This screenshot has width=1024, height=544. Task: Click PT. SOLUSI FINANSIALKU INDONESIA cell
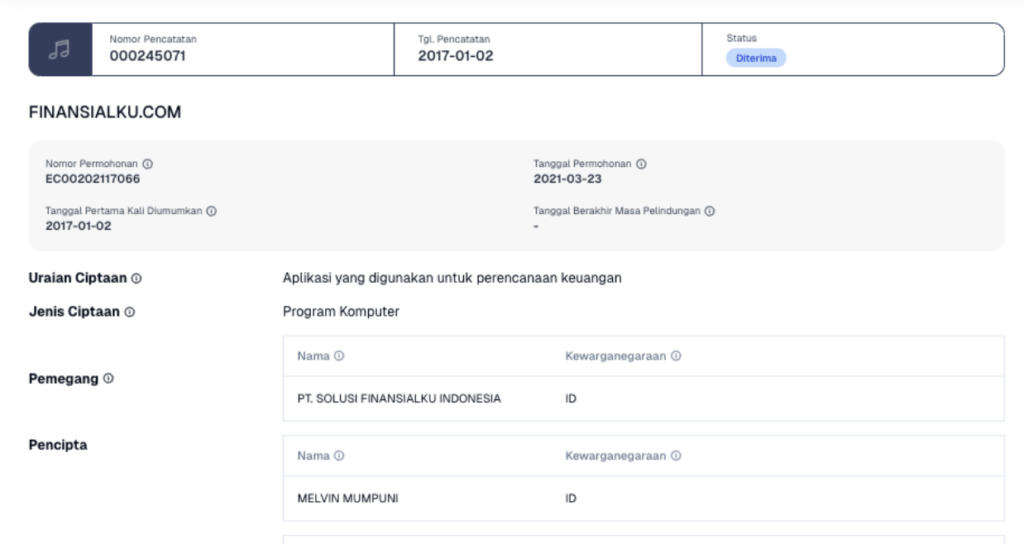399,398
